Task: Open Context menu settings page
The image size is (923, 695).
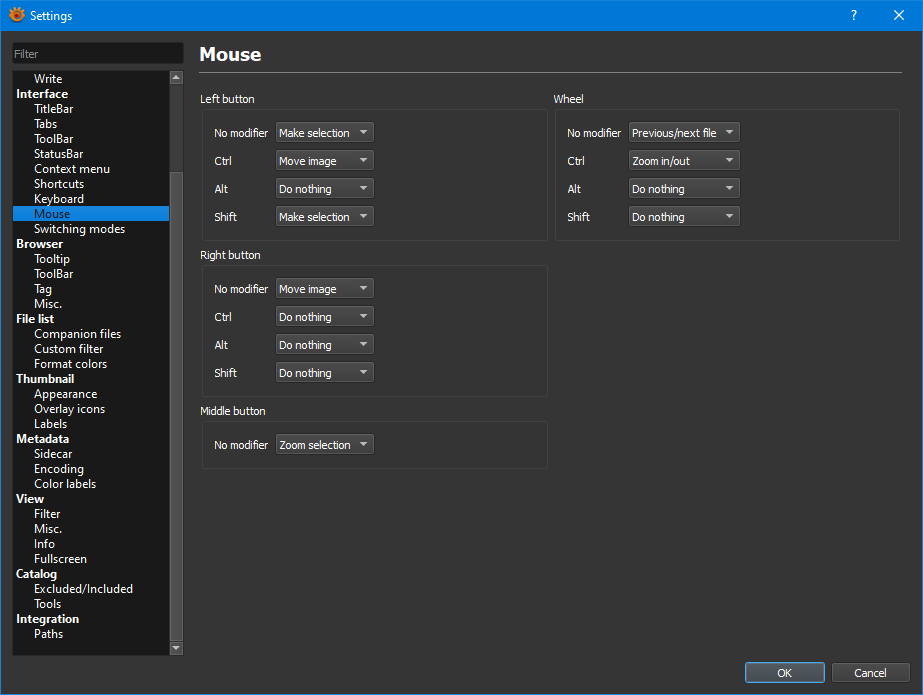Action: (x=72, y=169)
